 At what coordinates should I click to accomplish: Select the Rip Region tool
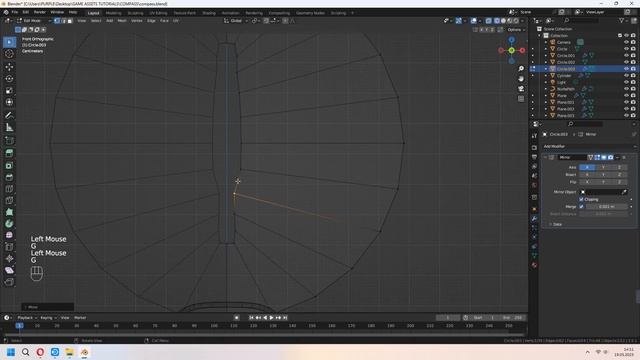tap(9, 282)
